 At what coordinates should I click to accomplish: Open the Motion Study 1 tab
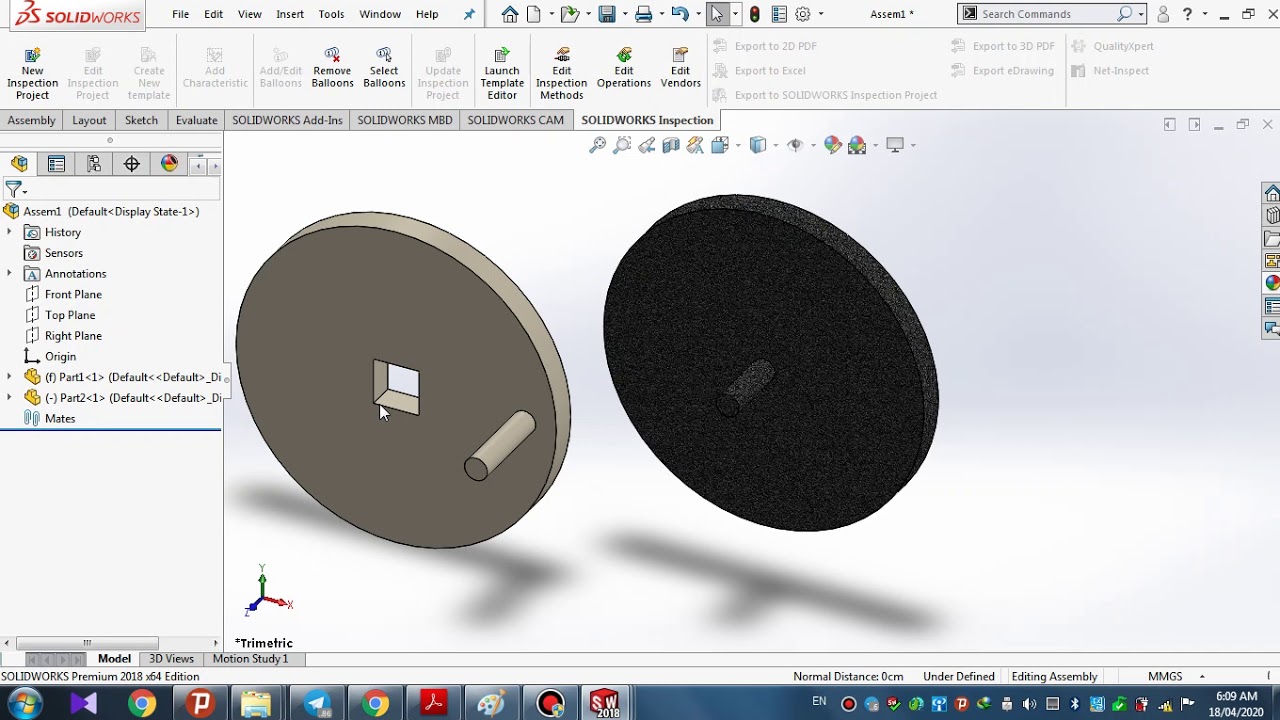[x=250, y=659]
